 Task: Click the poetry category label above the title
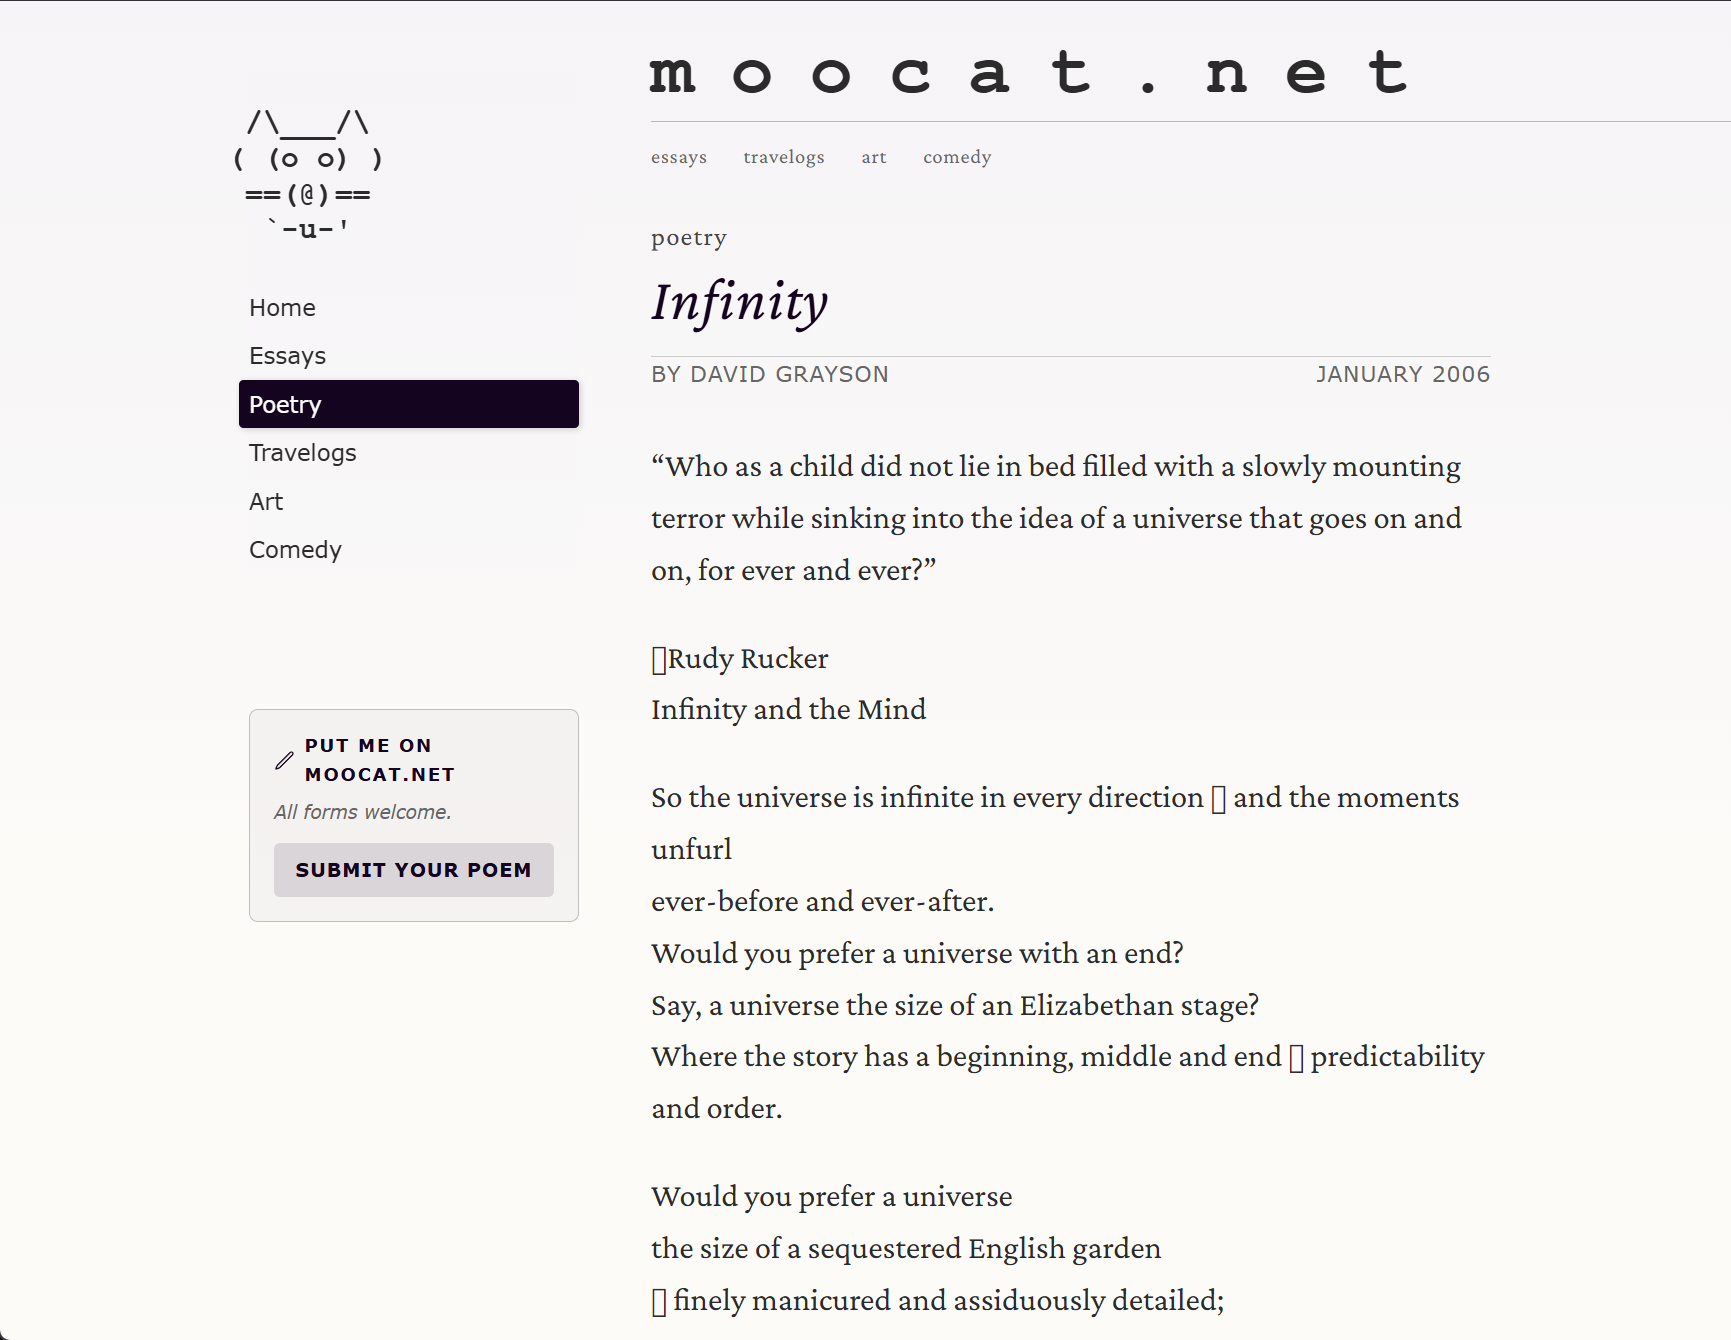pos(688,238)
